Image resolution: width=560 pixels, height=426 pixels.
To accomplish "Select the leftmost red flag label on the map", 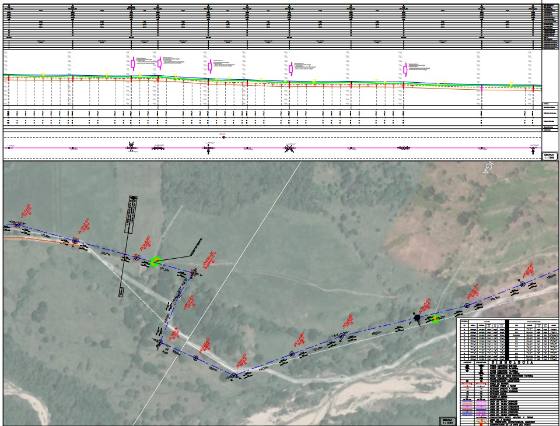I will [26, 211].
